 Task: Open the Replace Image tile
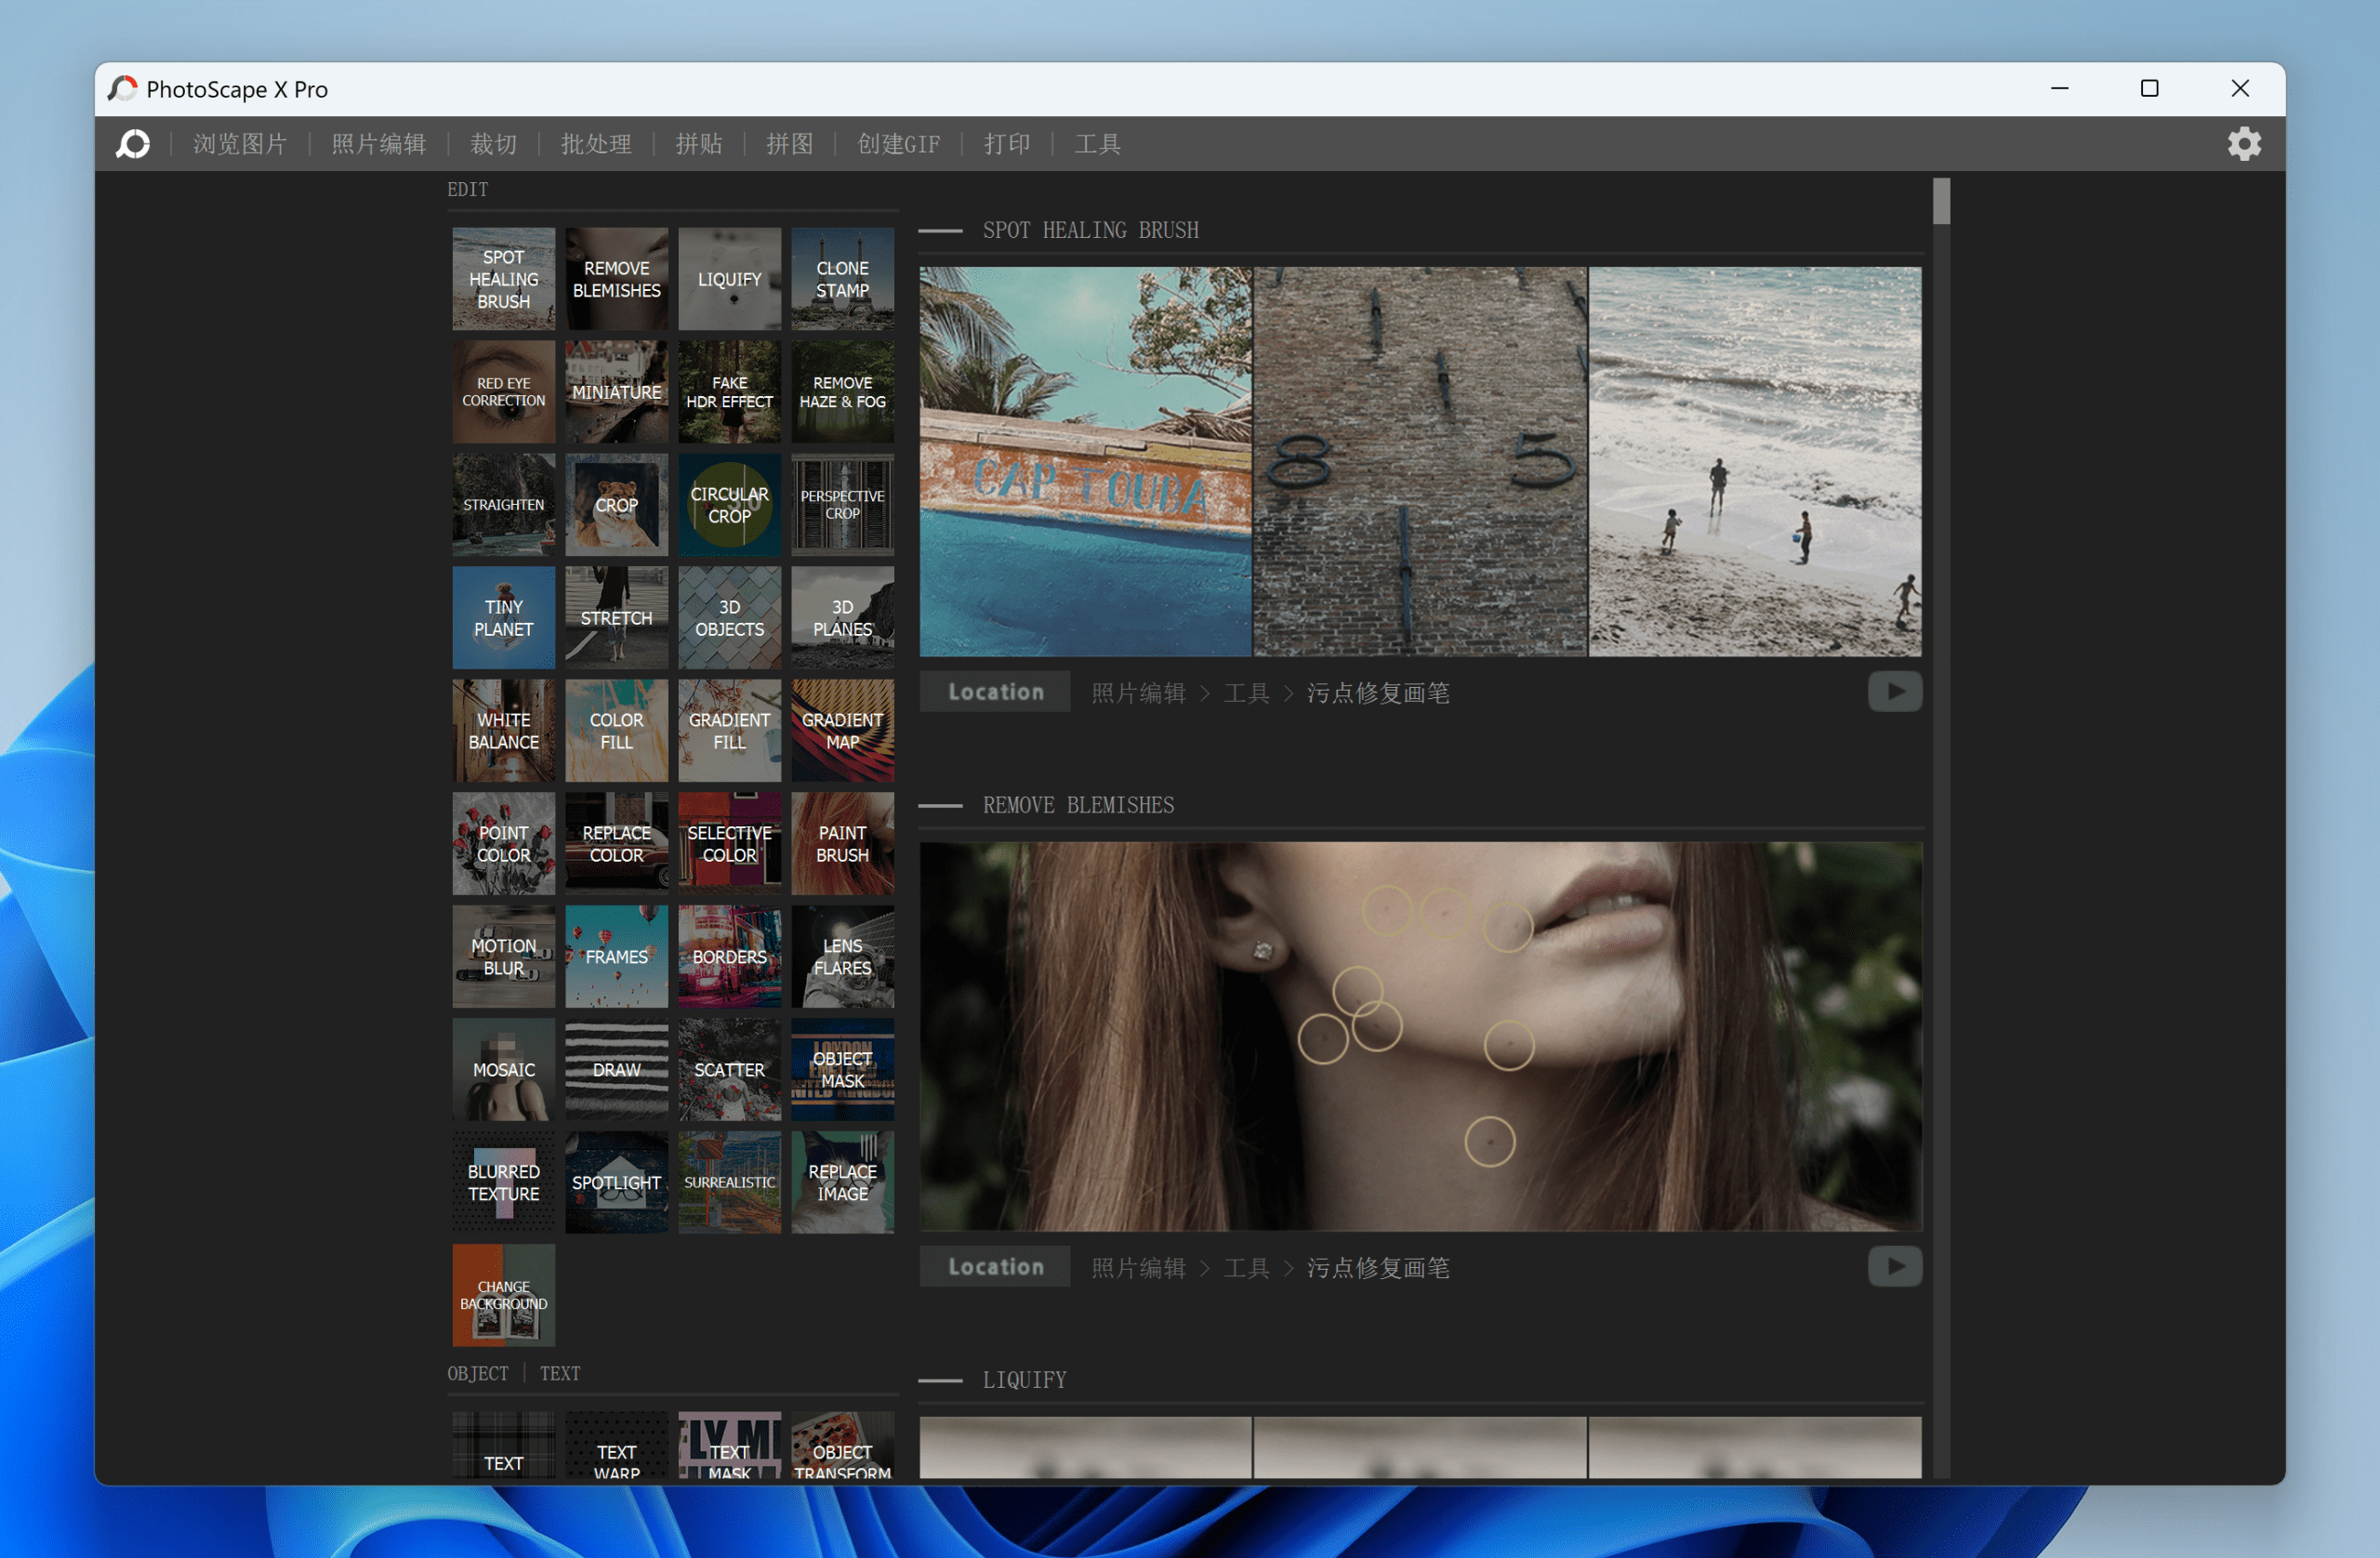pos(842,1183)
